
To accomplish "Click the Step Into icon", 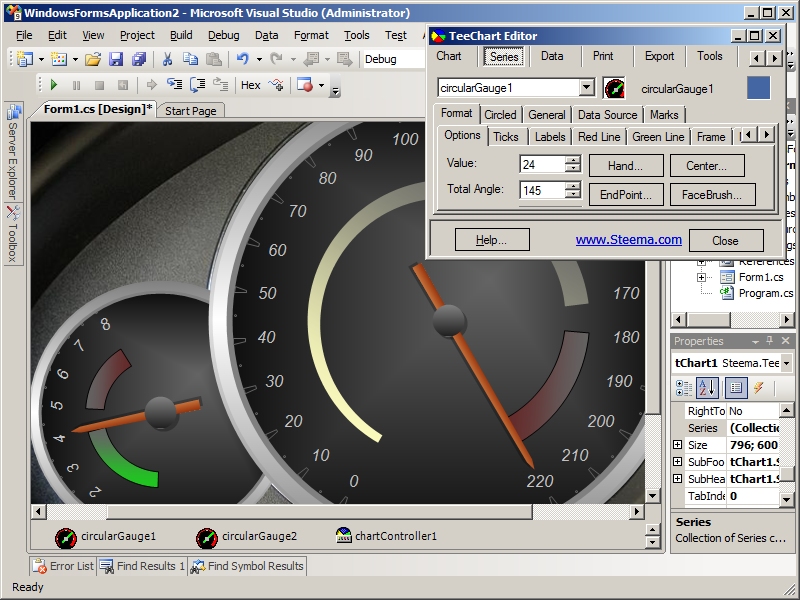I will [174, 84].
